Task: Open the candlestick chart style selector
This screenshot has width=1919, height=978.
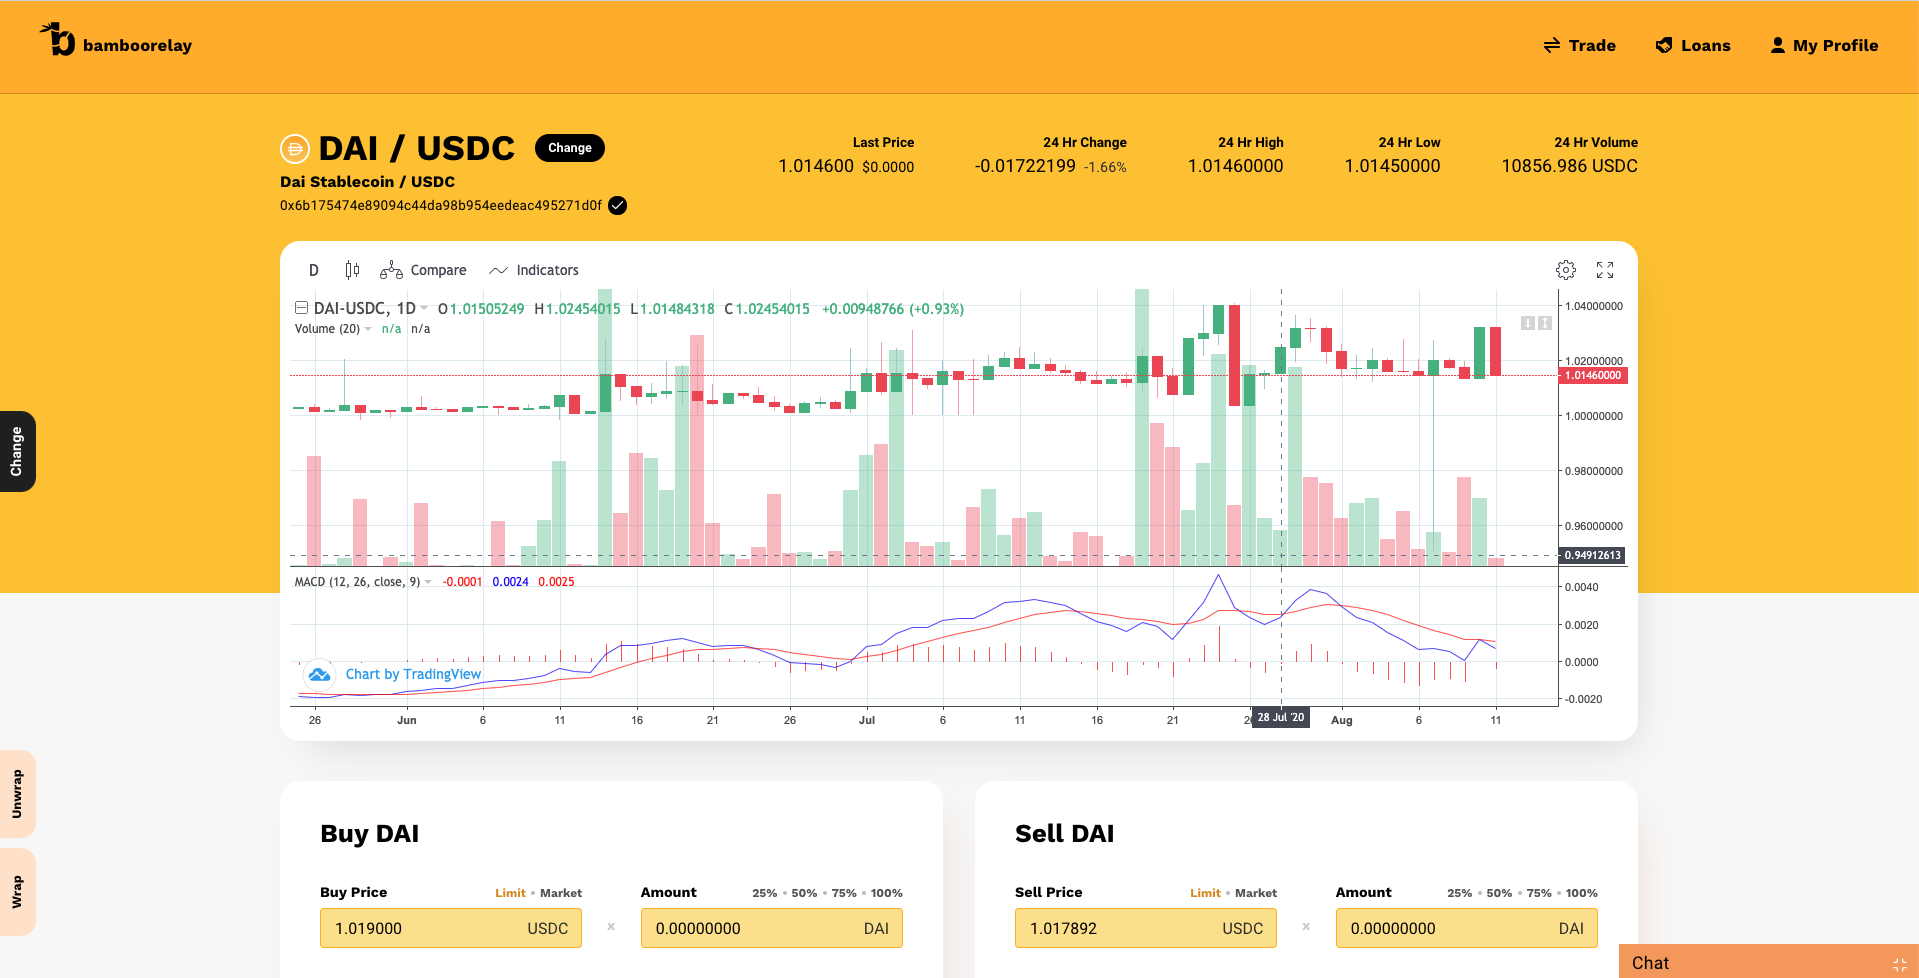Action: click(x=352, y=270)
